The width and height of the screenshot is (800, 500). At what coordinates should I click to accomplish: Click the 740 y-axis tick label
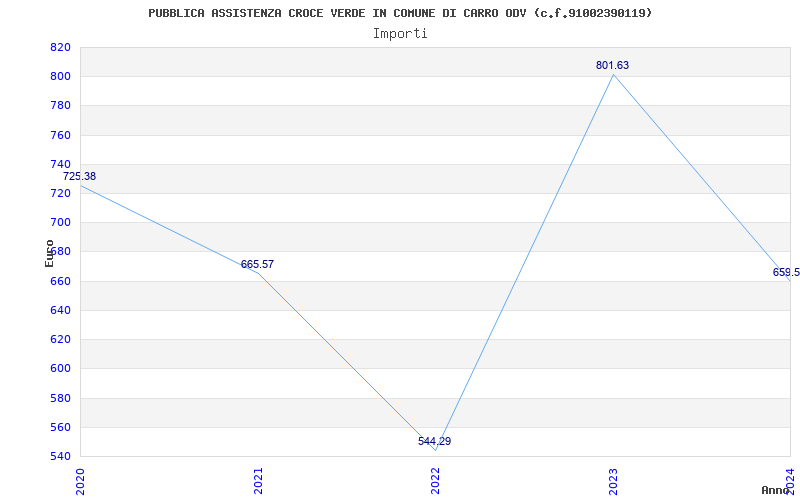pyautogui.click(x=60, y=164)
